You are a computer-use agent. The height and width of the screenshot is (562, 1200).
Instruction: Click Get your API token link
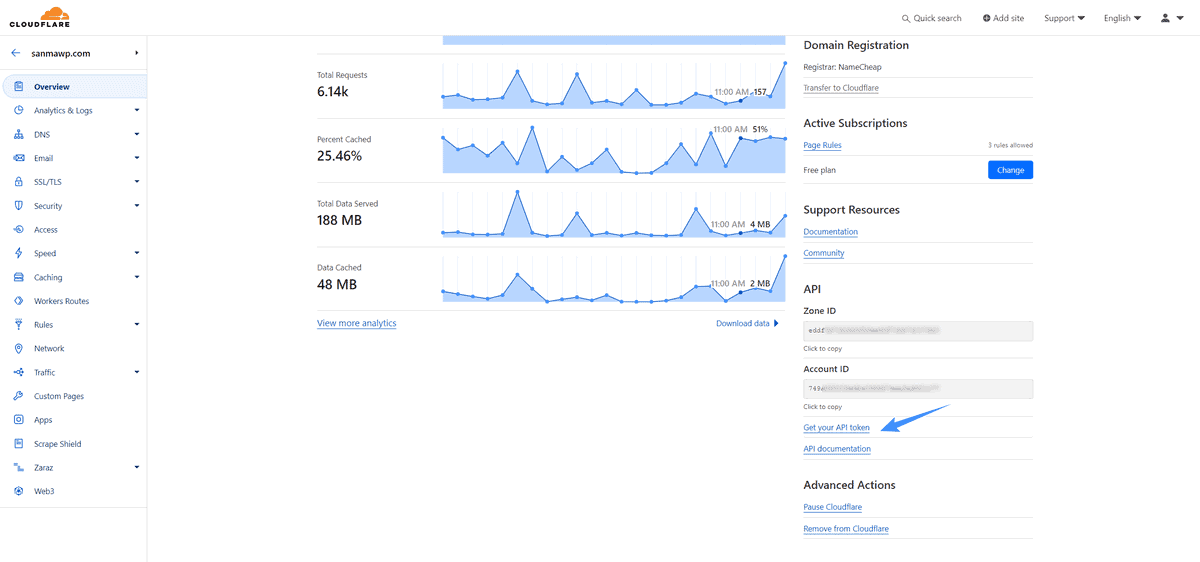836,428
